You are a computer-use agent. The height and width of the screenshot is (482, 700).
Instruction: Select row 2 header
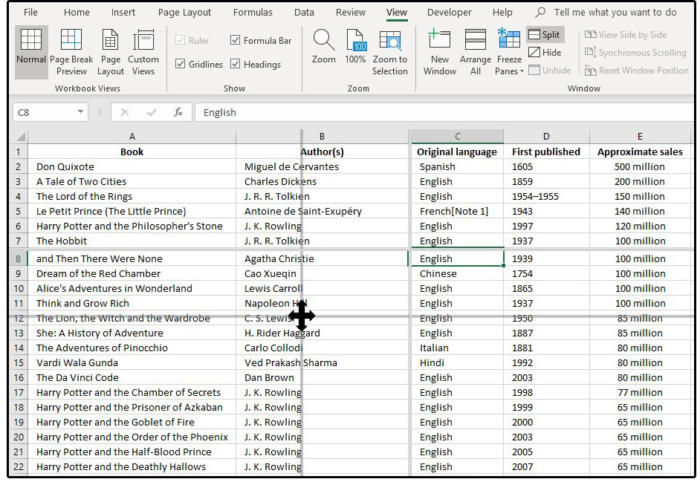click(x=18, y=166)
